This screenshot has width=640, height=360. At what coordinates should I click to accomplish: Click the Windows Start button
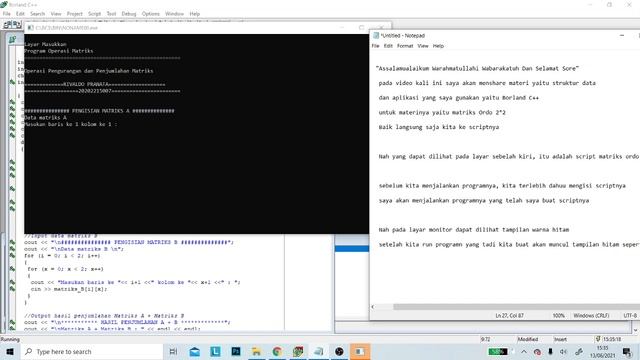[10, 351]
